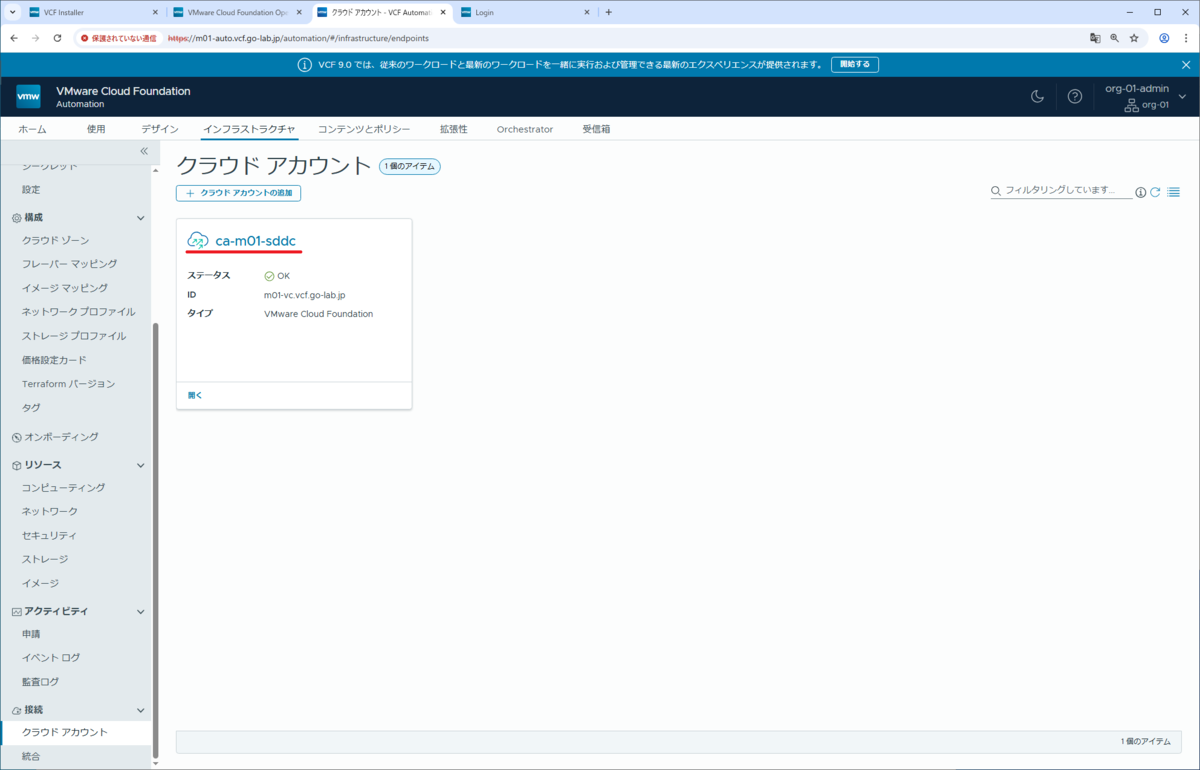Open the 受信箱 tab
This screenshot has height=770, width=1200.
point(596,129)
